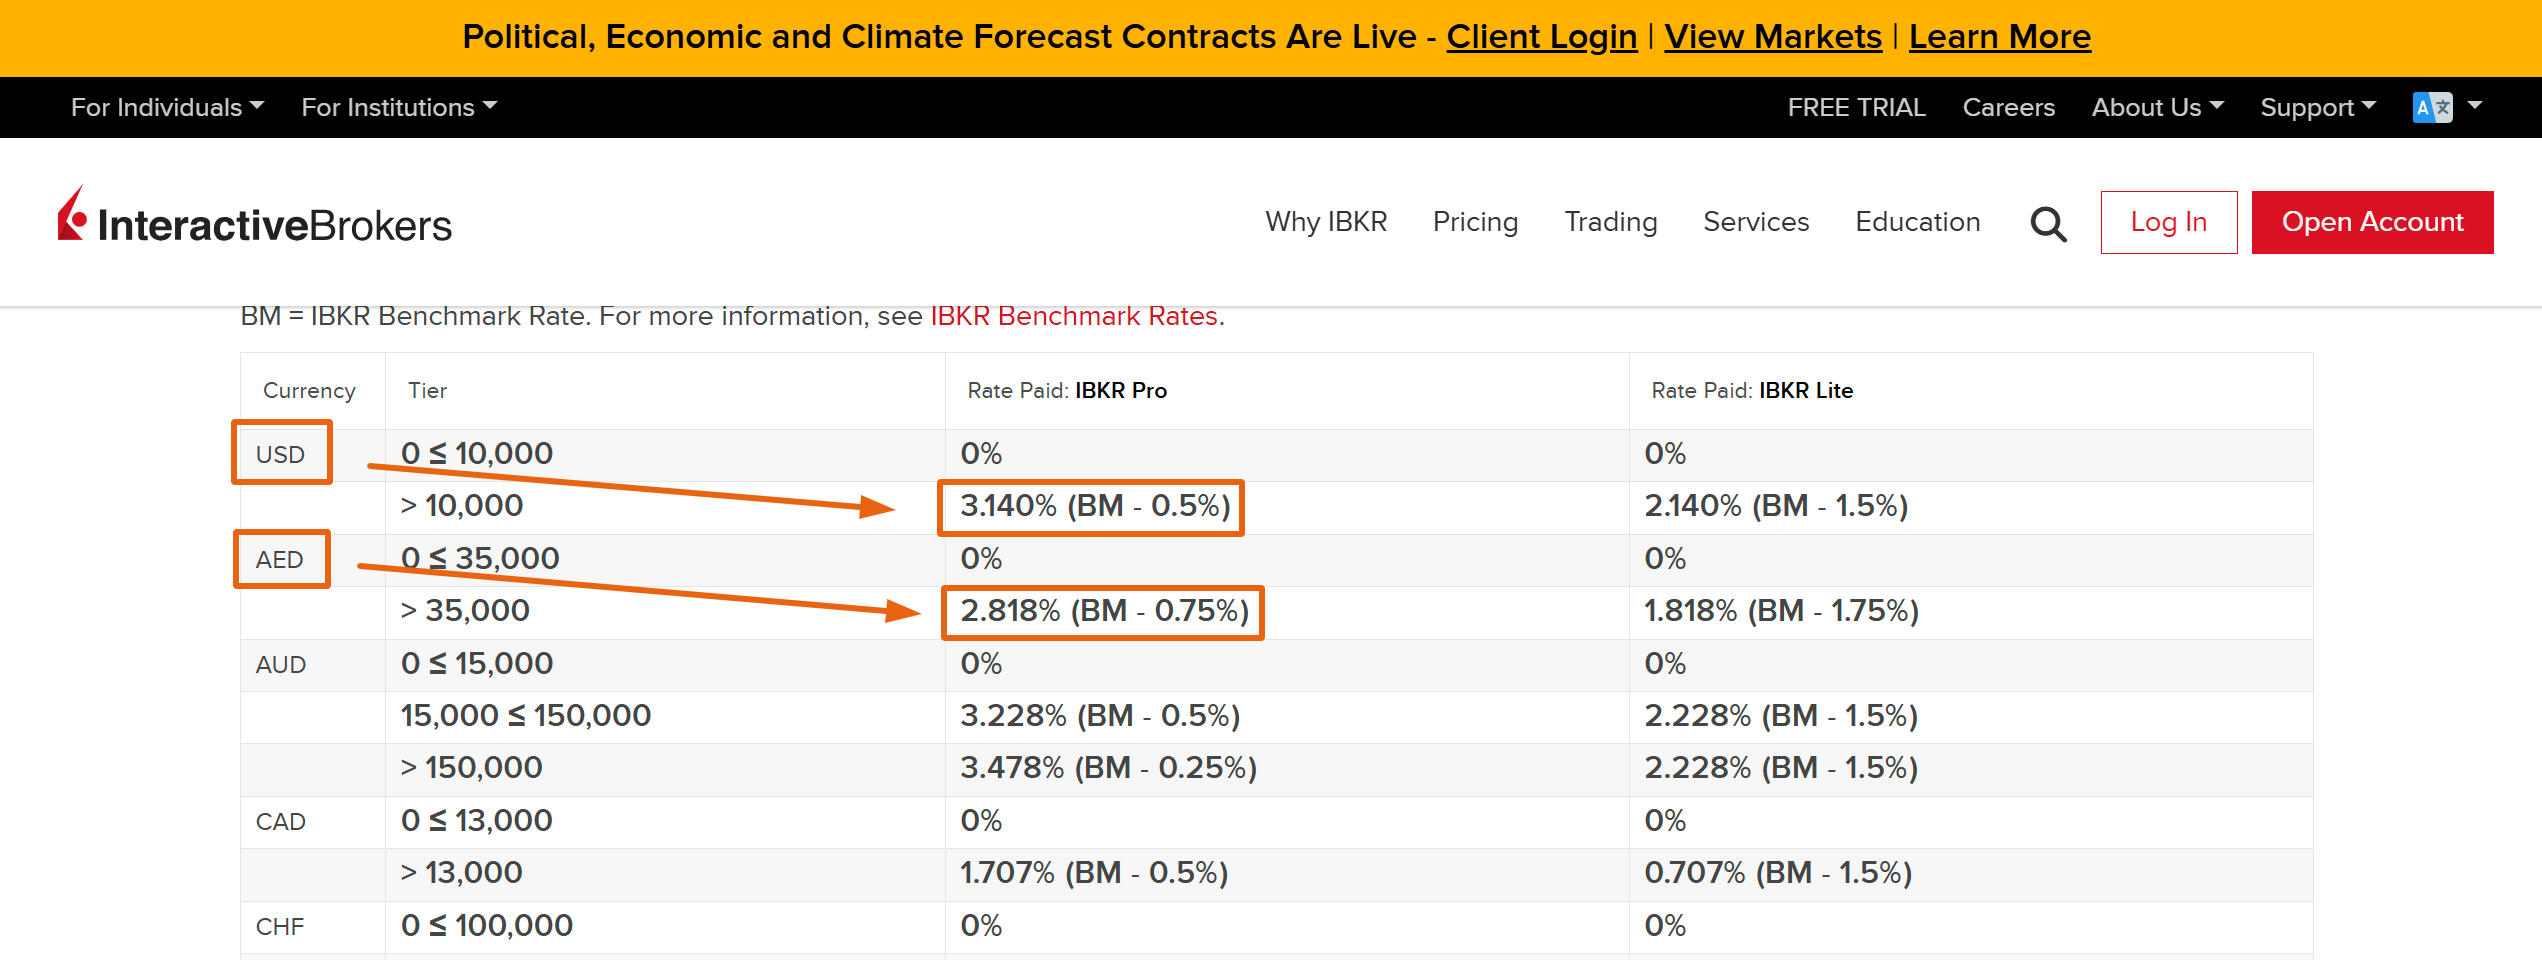Click the Log In button

click(x=2168, y=222)
